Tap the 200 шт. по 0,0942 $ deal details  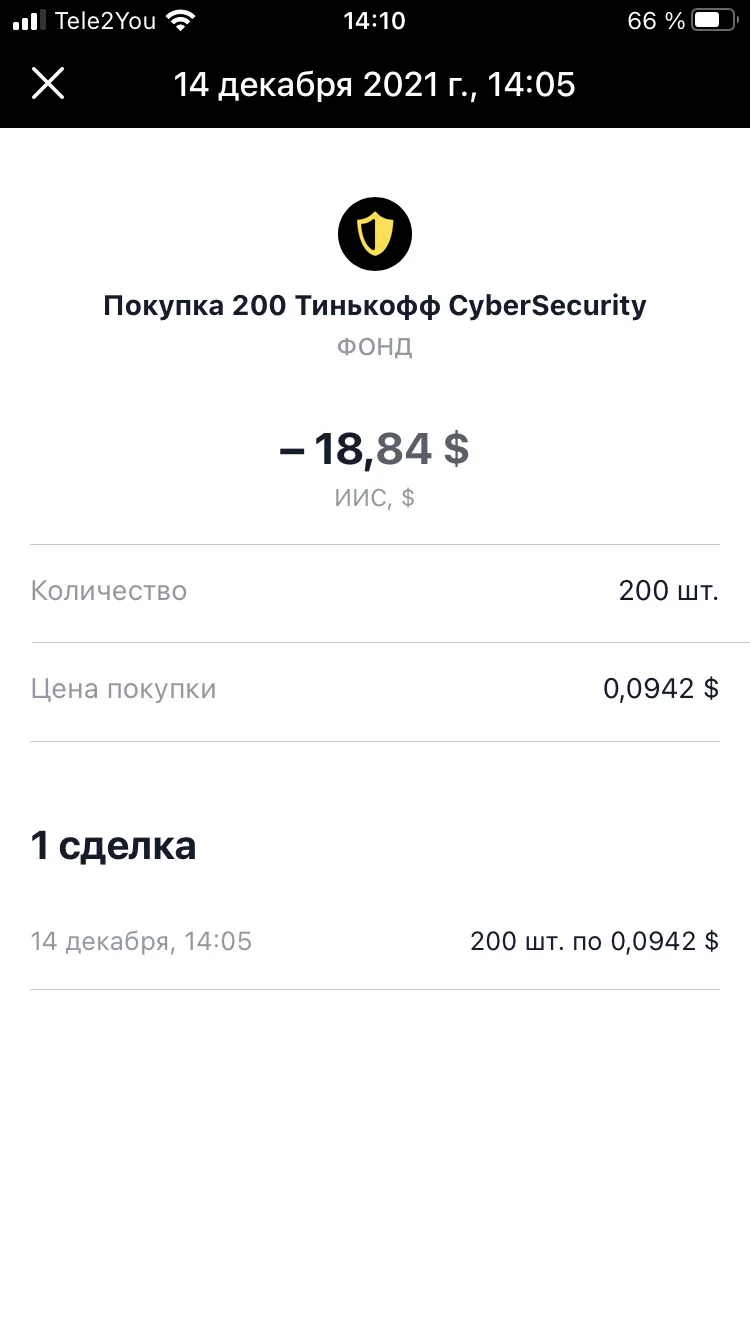coord(595,941)
